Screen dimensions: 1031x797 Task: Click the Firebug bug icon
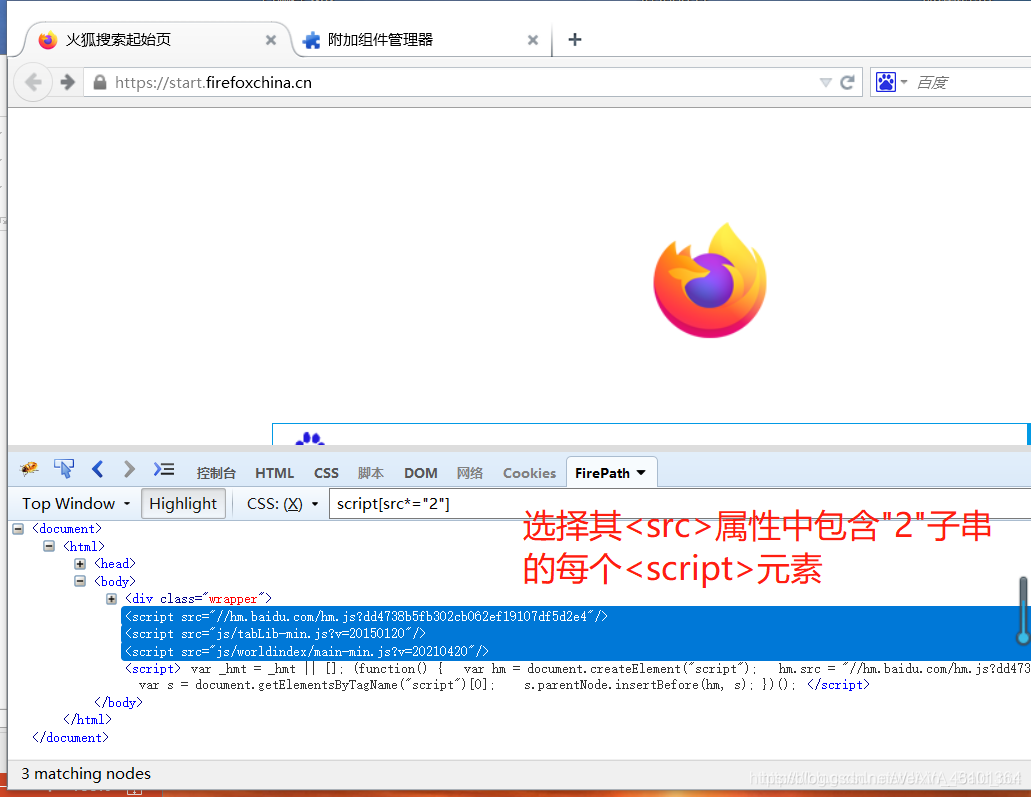[29, 469]
